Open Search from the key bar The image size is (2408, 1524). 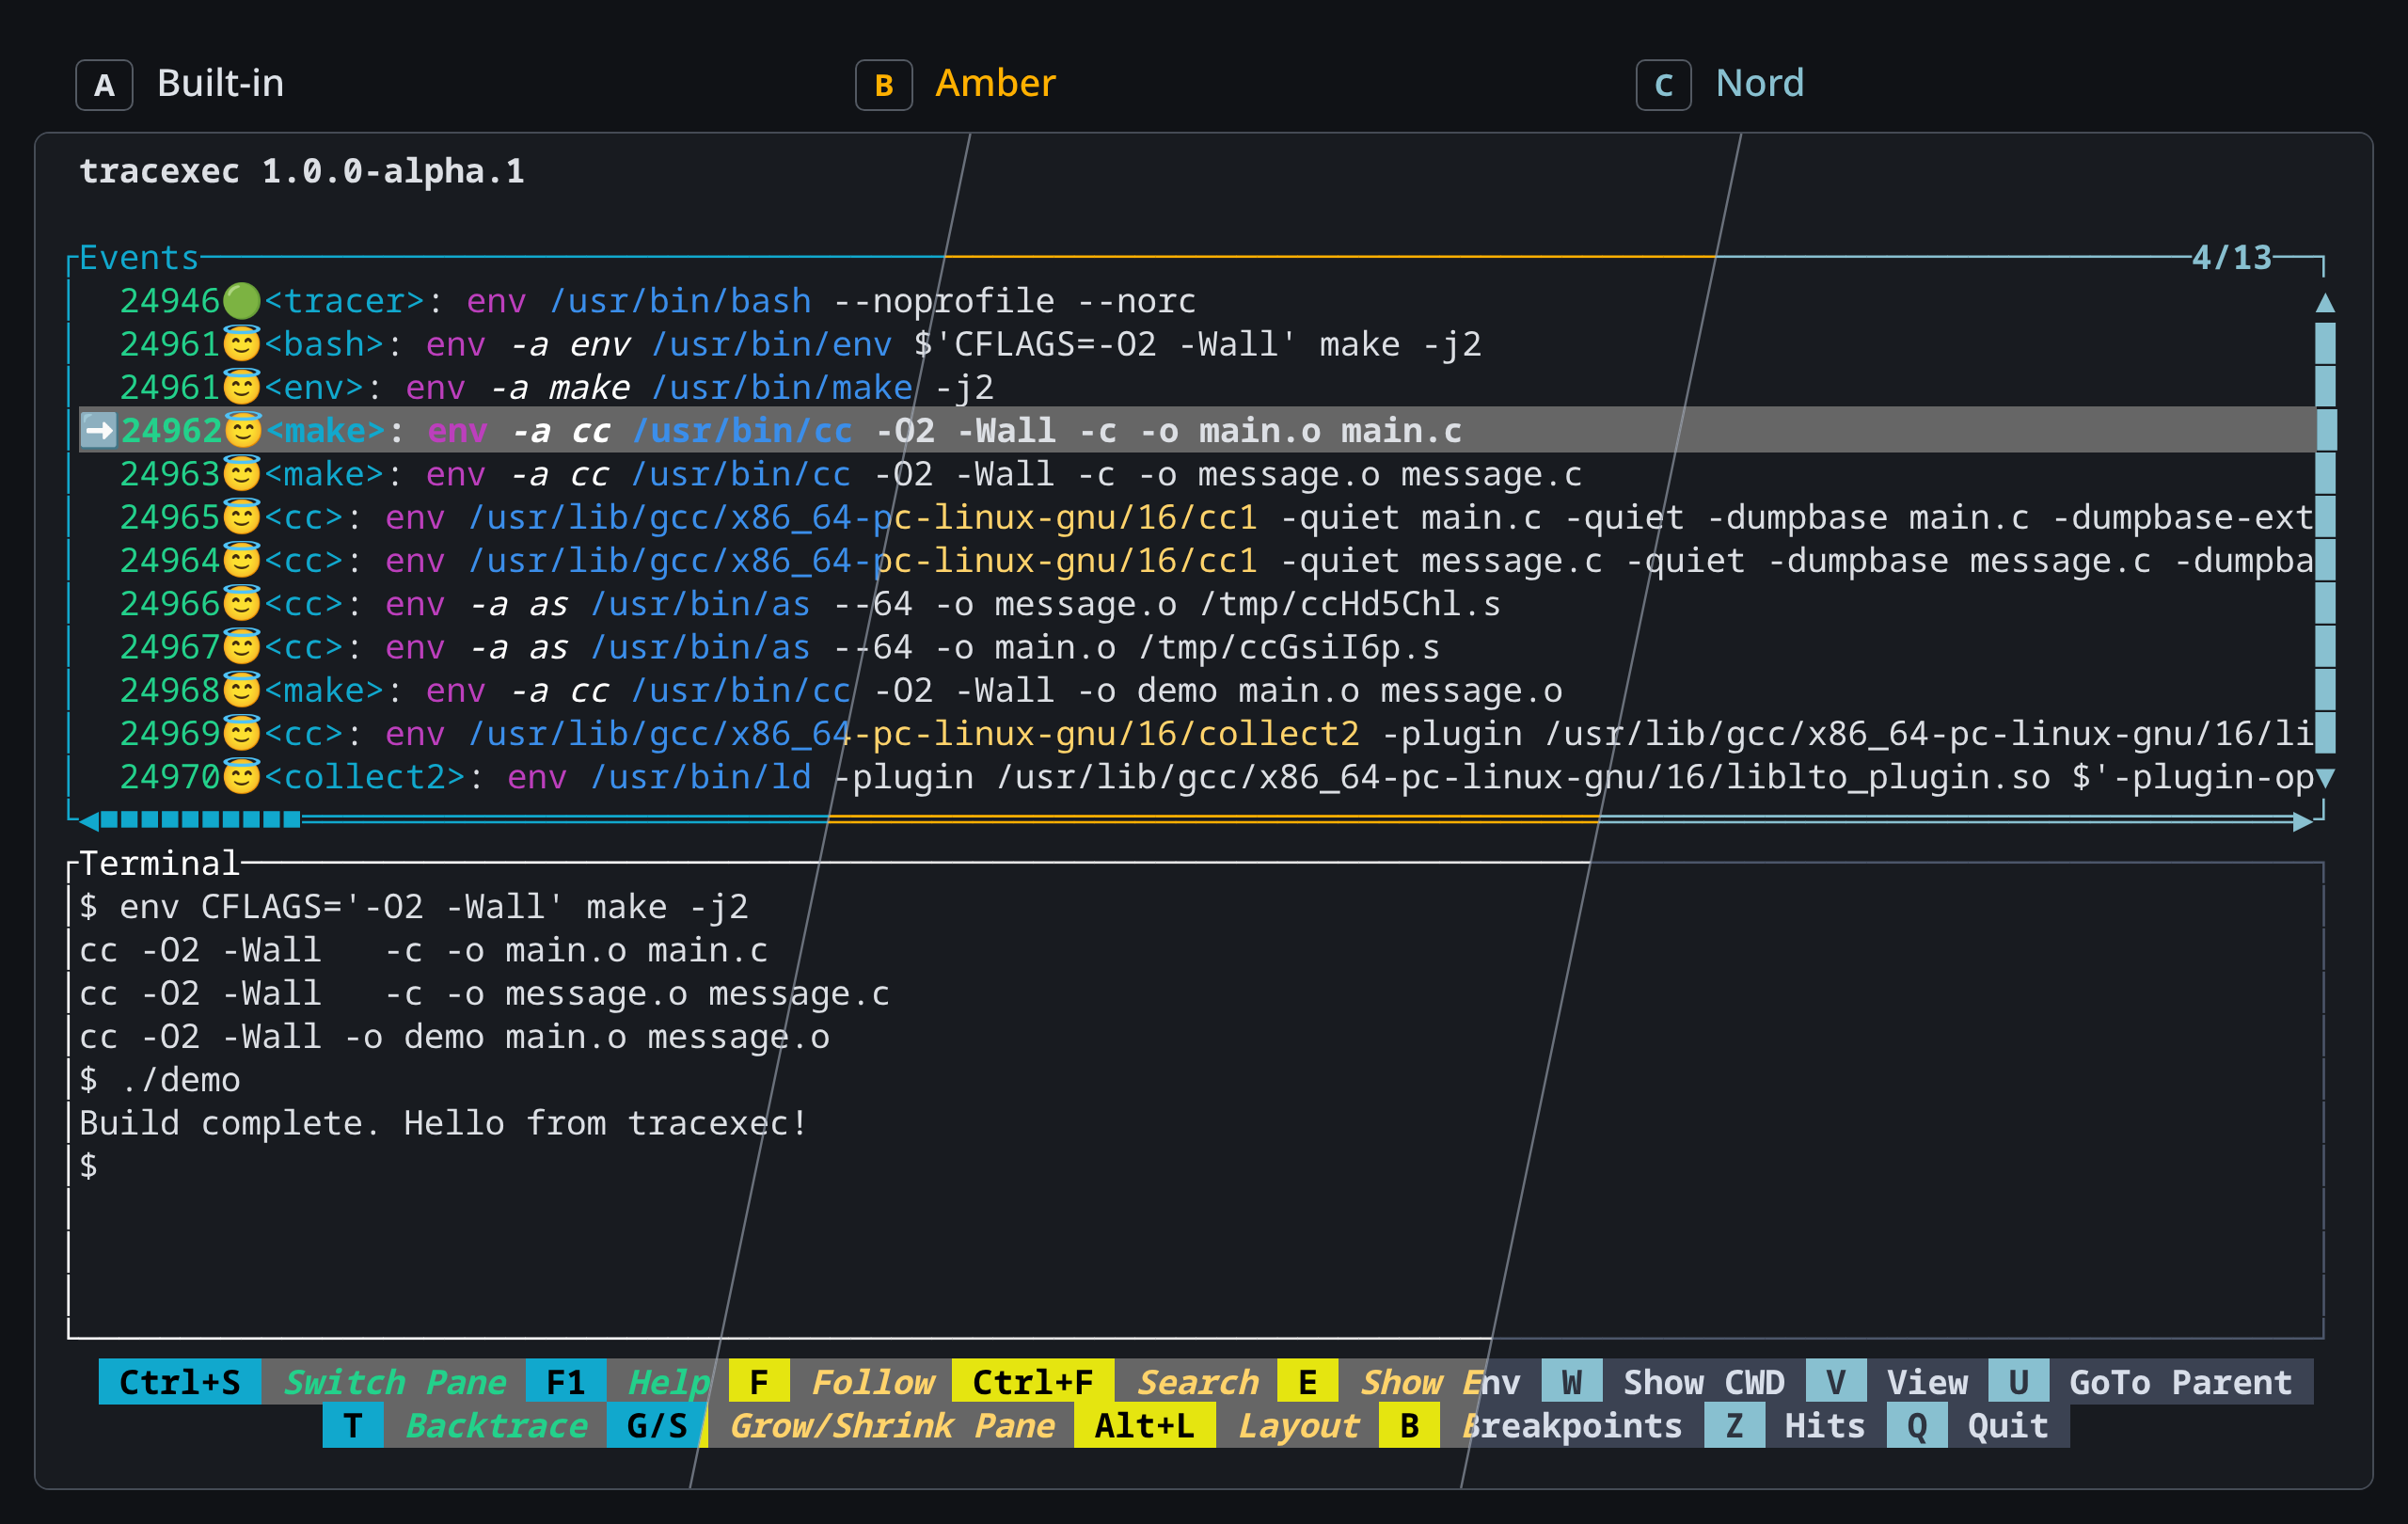(1197, 1382)
